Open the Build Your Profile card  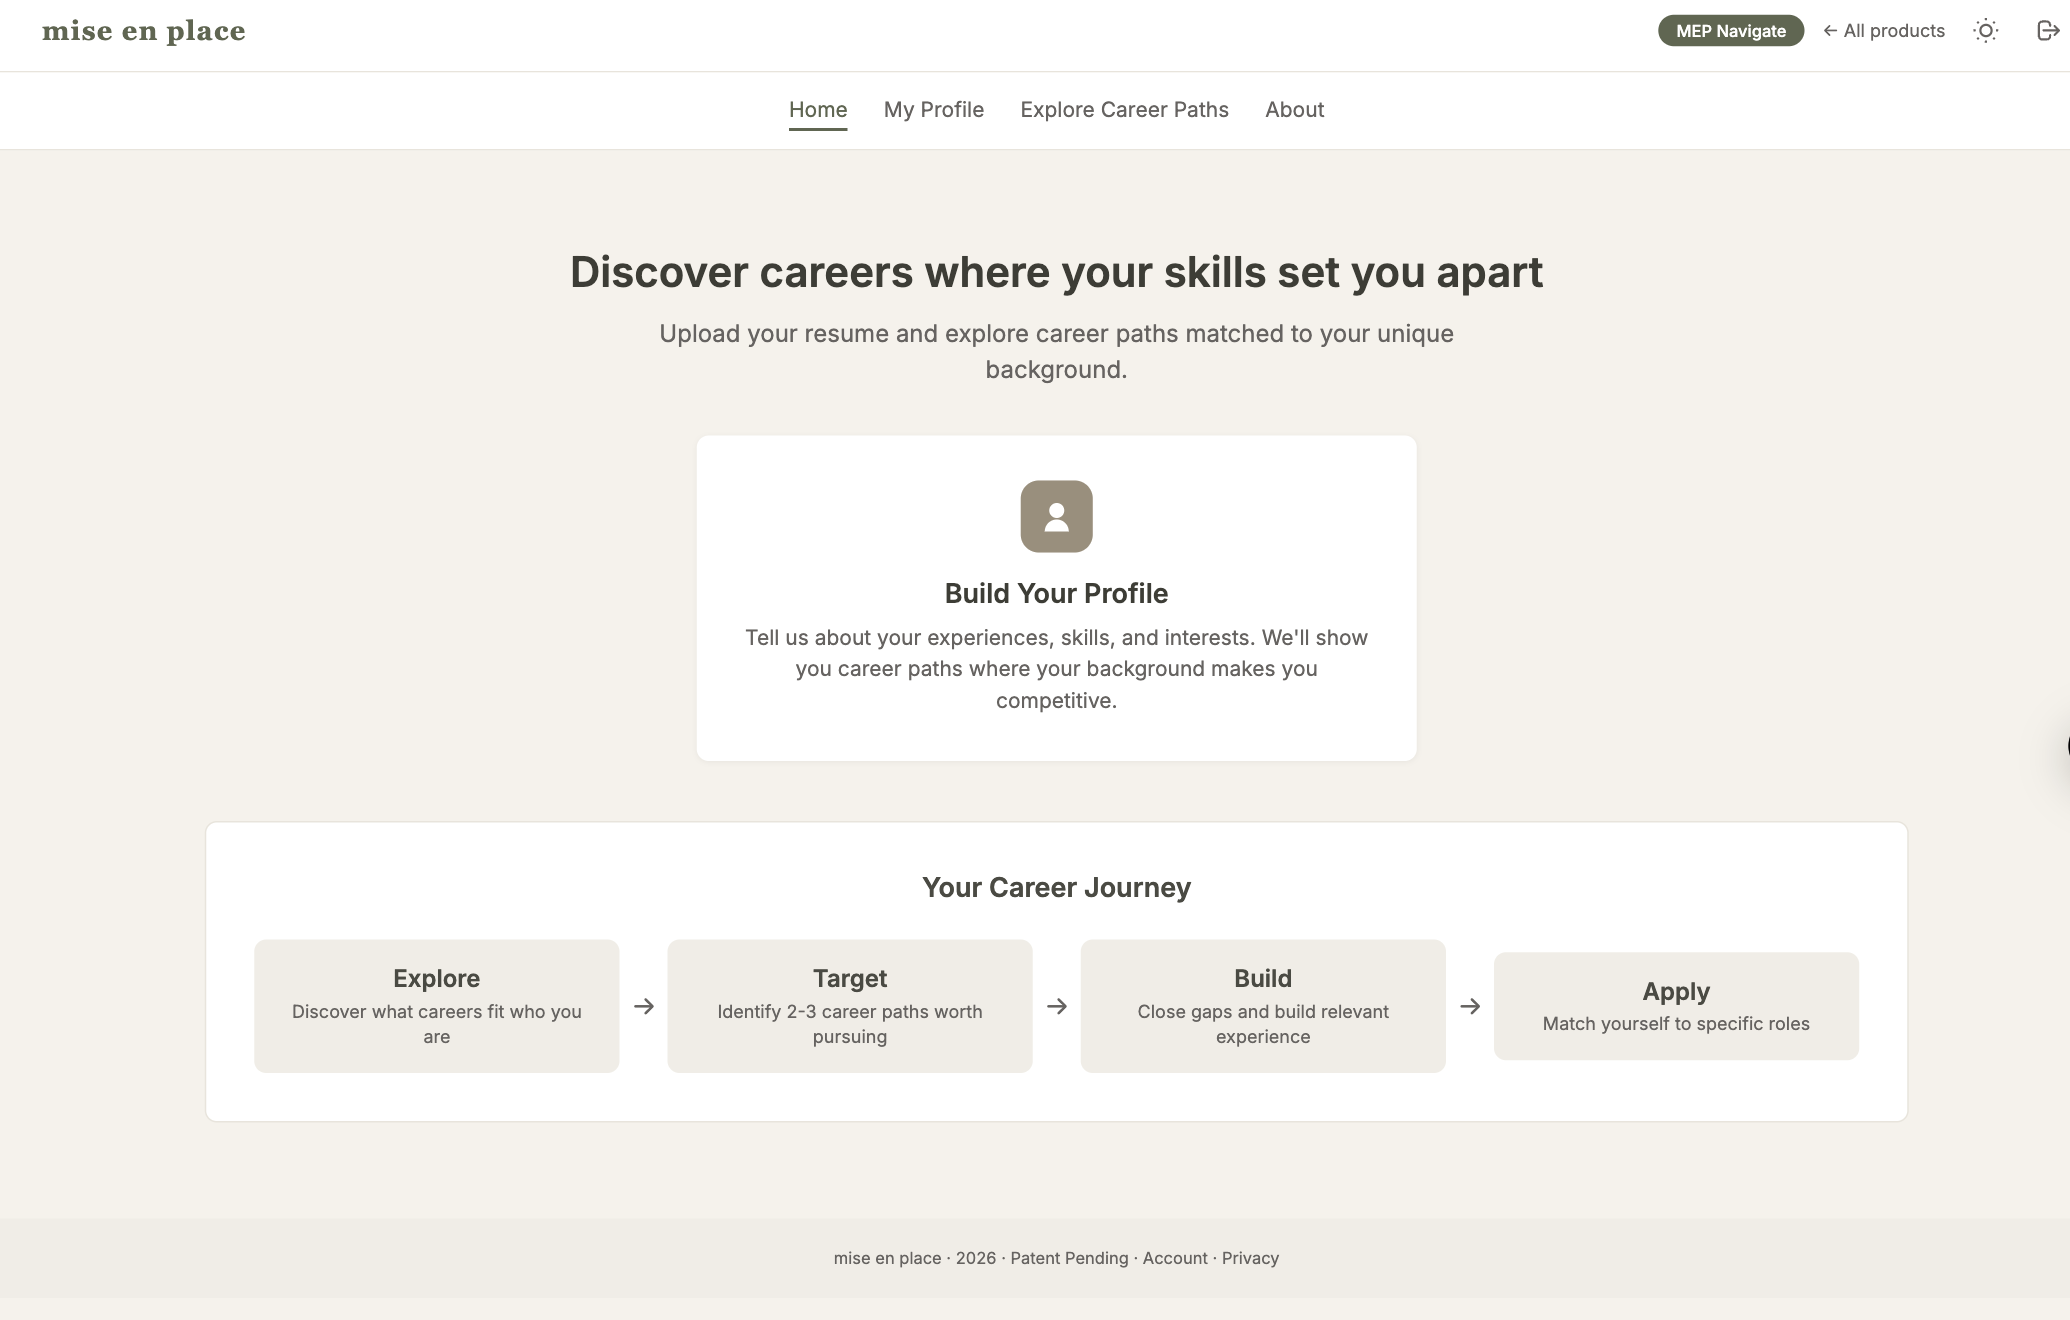(x=1056, y=598)
